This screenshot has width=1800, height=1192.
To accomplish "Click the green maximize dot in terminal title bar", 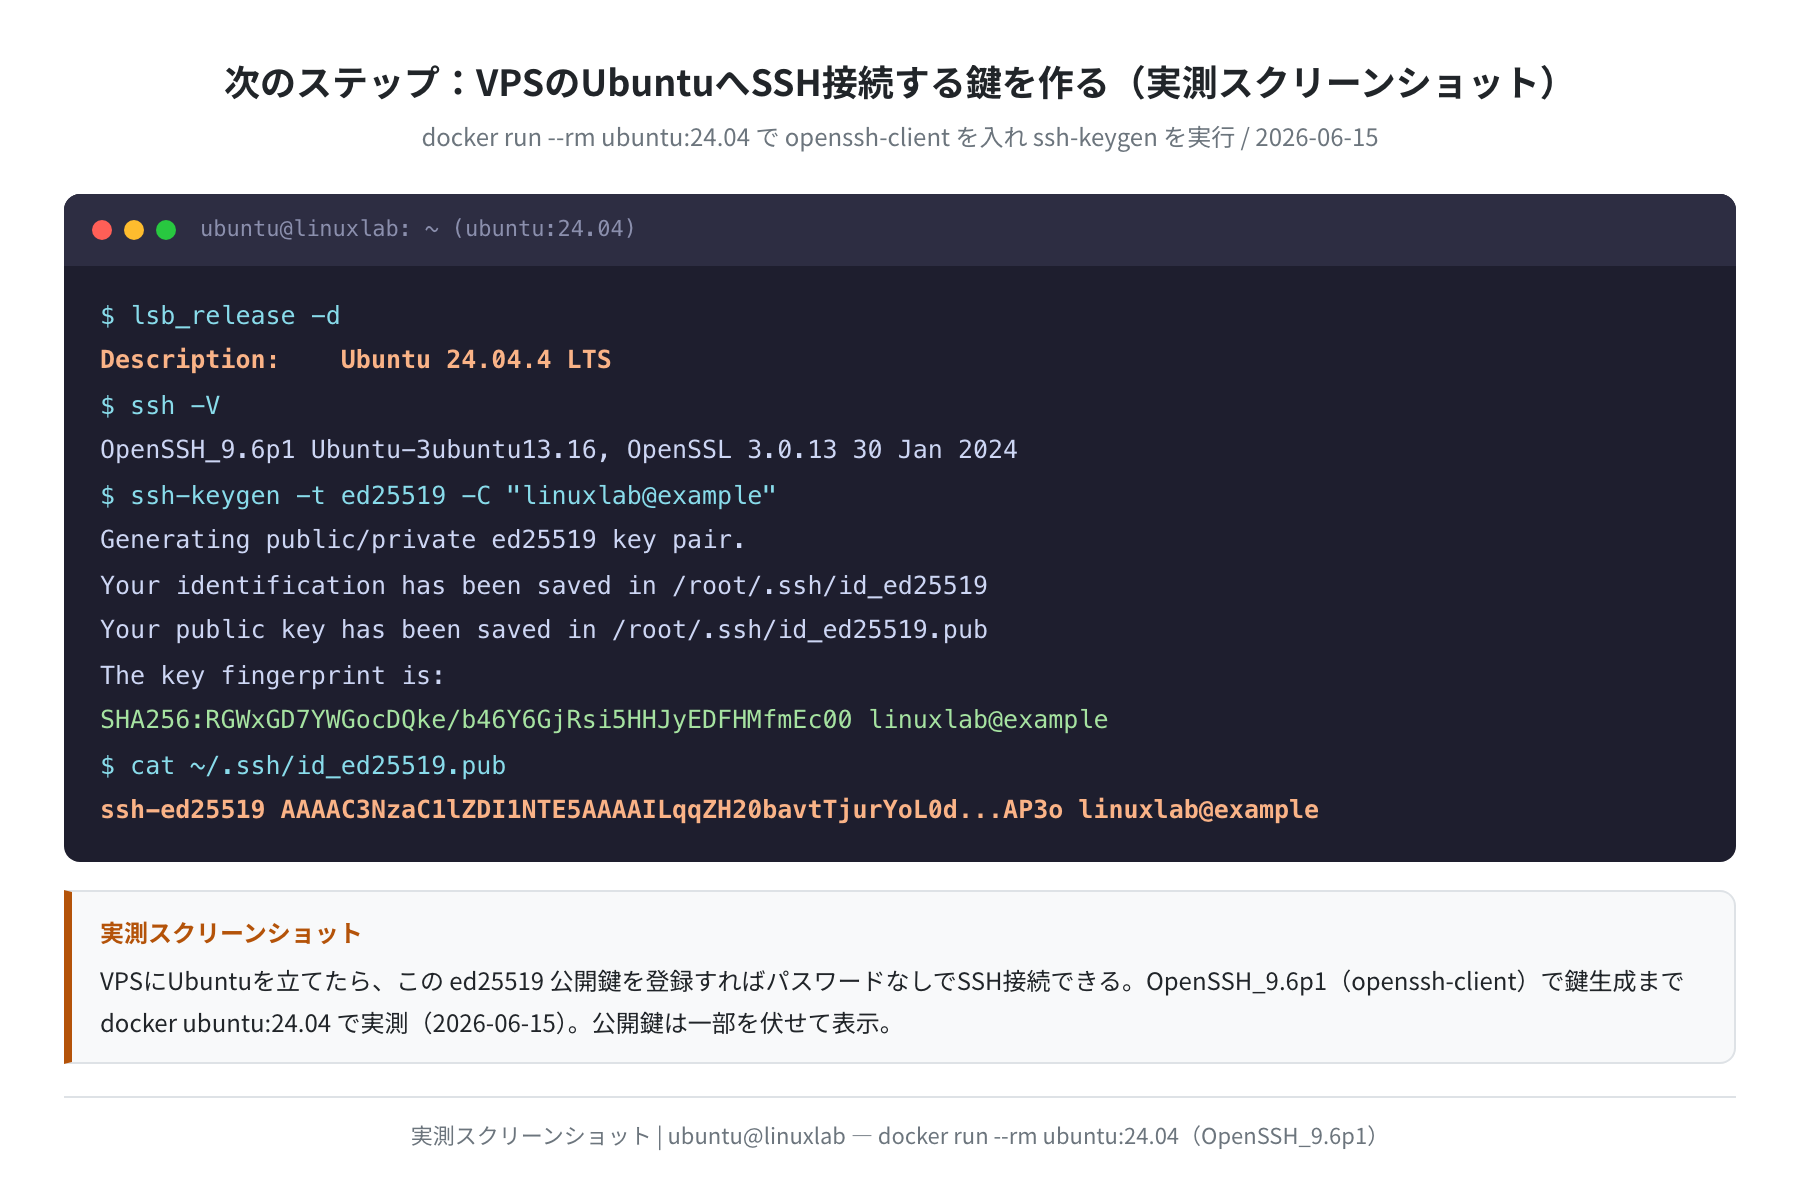I will click(166, 230).
